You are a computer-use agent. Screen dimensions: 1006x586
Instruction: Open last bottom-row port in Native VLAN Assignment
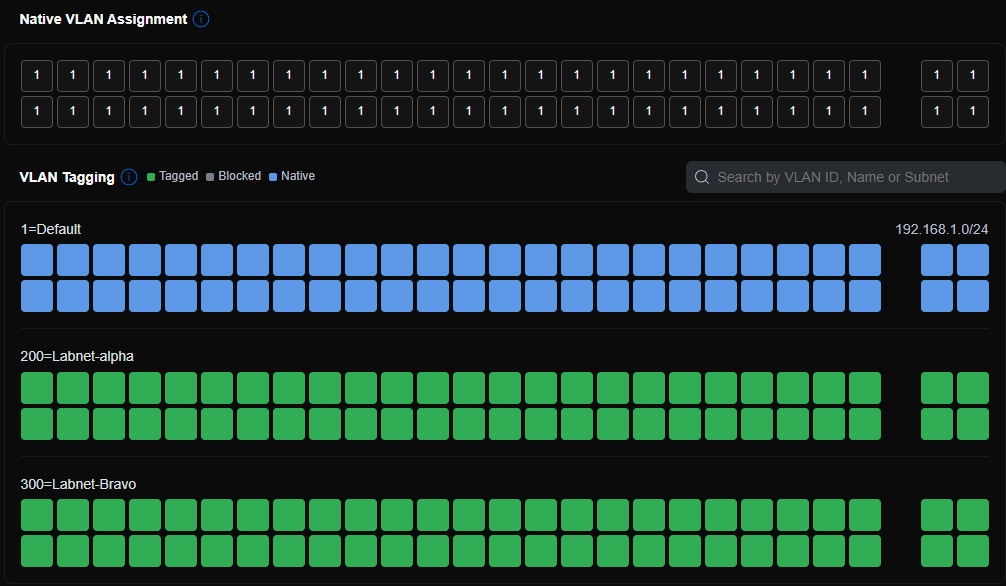point(973,112)
